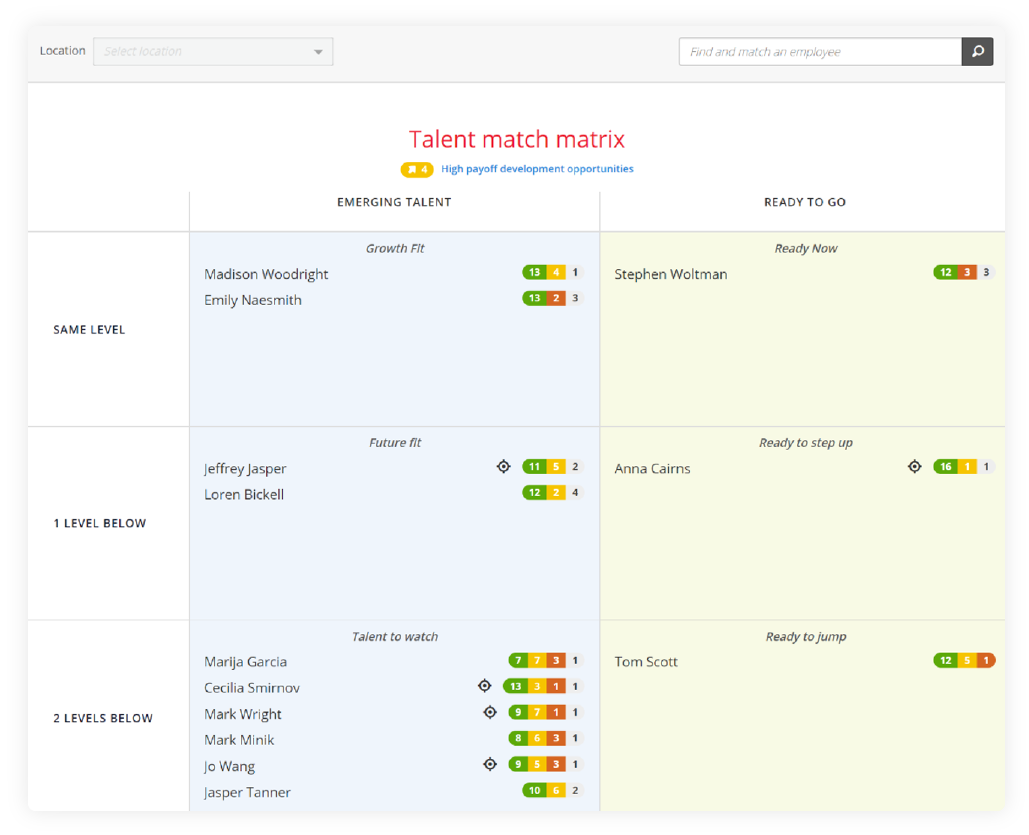Open High payoff development opportunities link
Viewport: 1029px width, 835px height.
pos(537,169)
